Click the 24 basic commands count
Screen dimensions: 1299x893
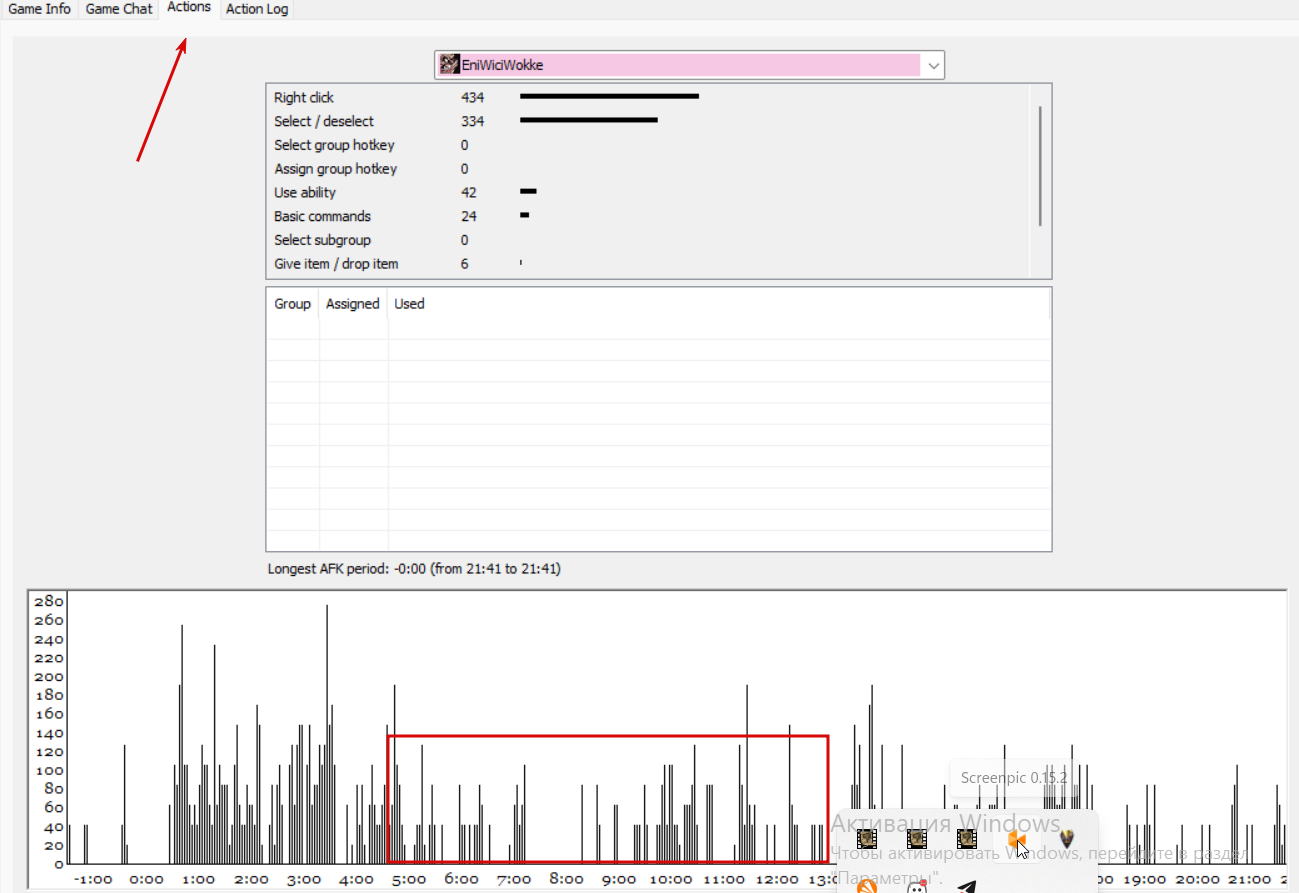point(468,217)
